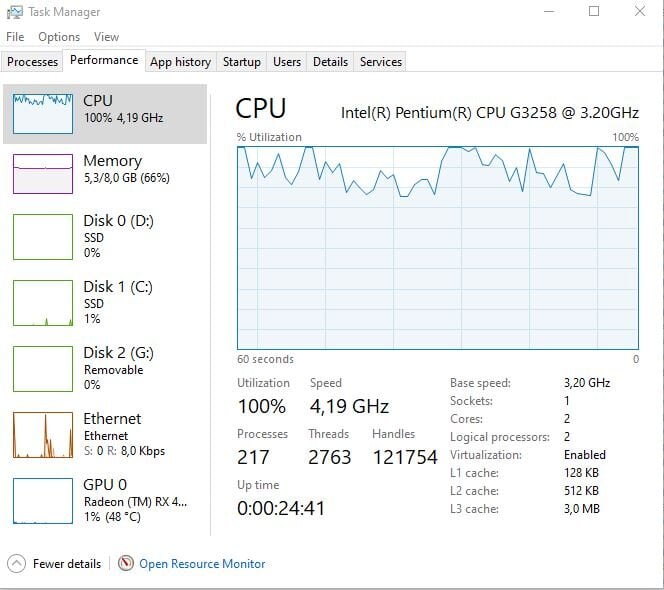Viewport: 664px width, 590px height.
Task: Switch to the App history tab
Action: pyautogui.click(x=180, y=62)
